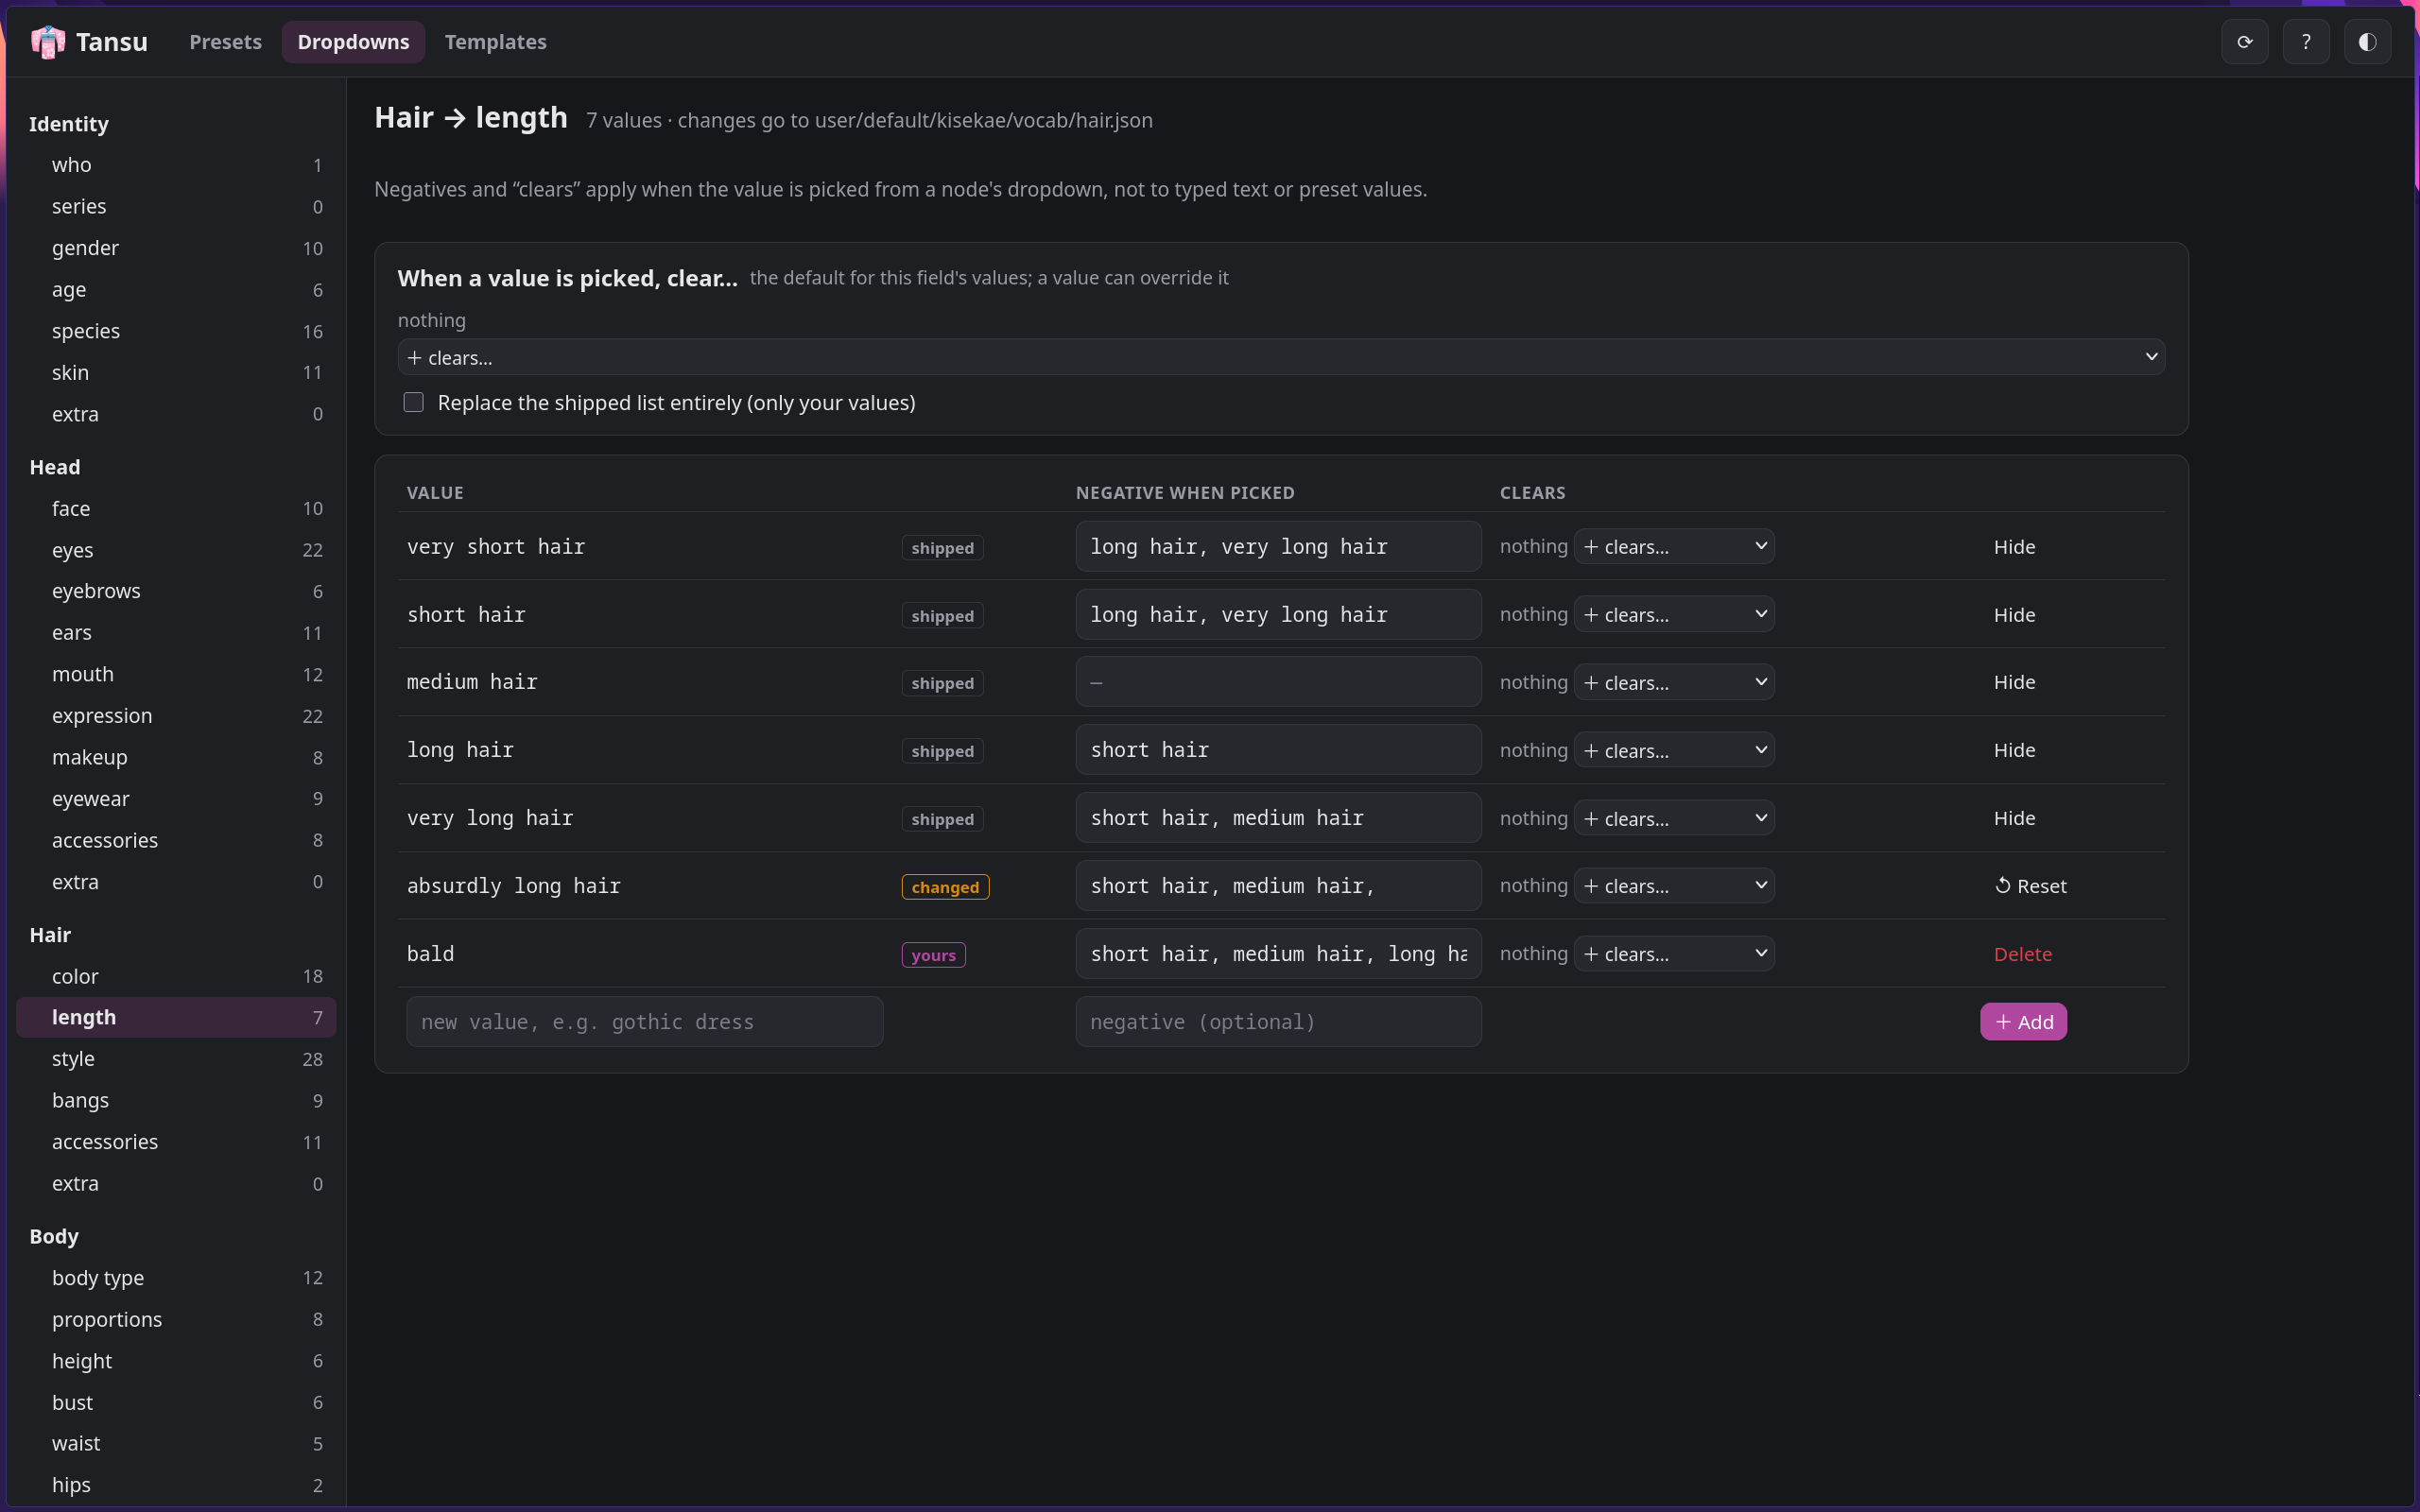Reset the absurdly long hair value
2420x1512 pixels.
pyautogui.click(x=2030, y=886)
